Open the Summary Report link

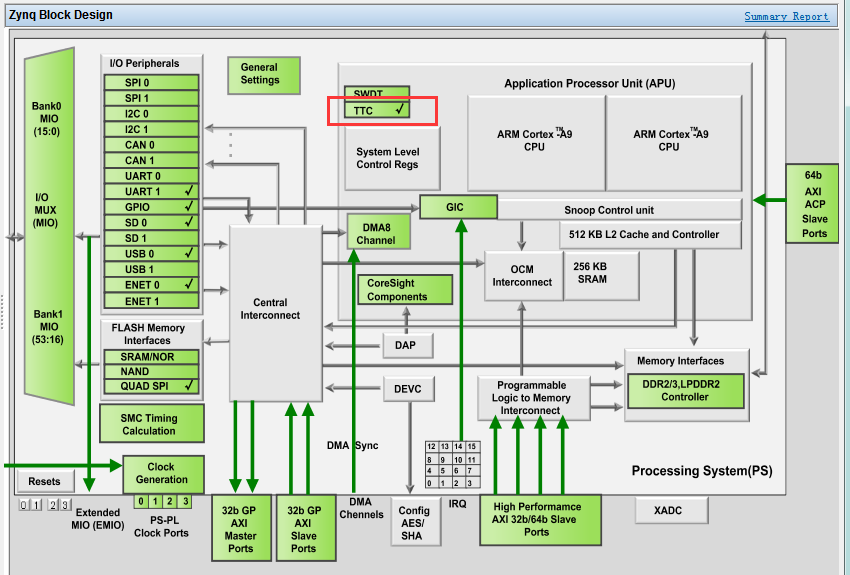786,16
